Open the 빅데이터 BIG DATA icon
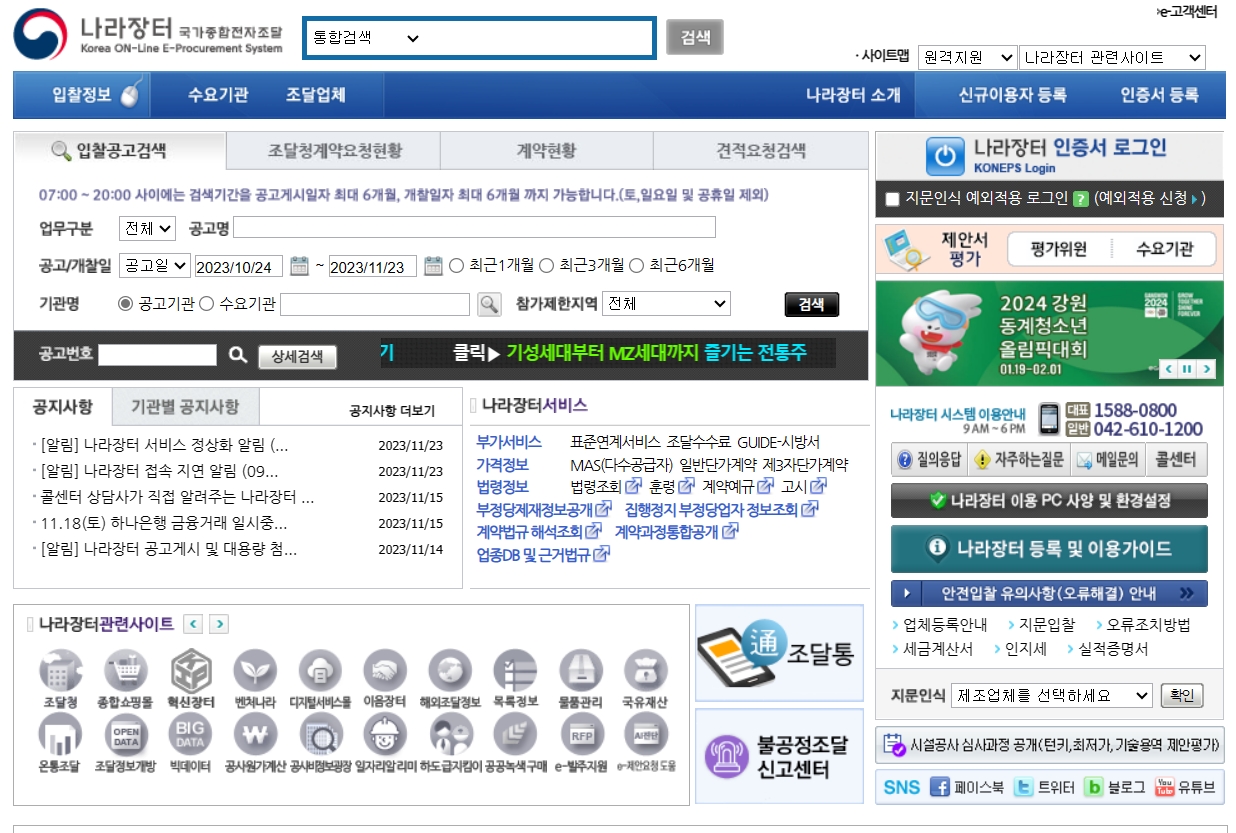The height and width of the screenshot is (833, 1236). 190,736
